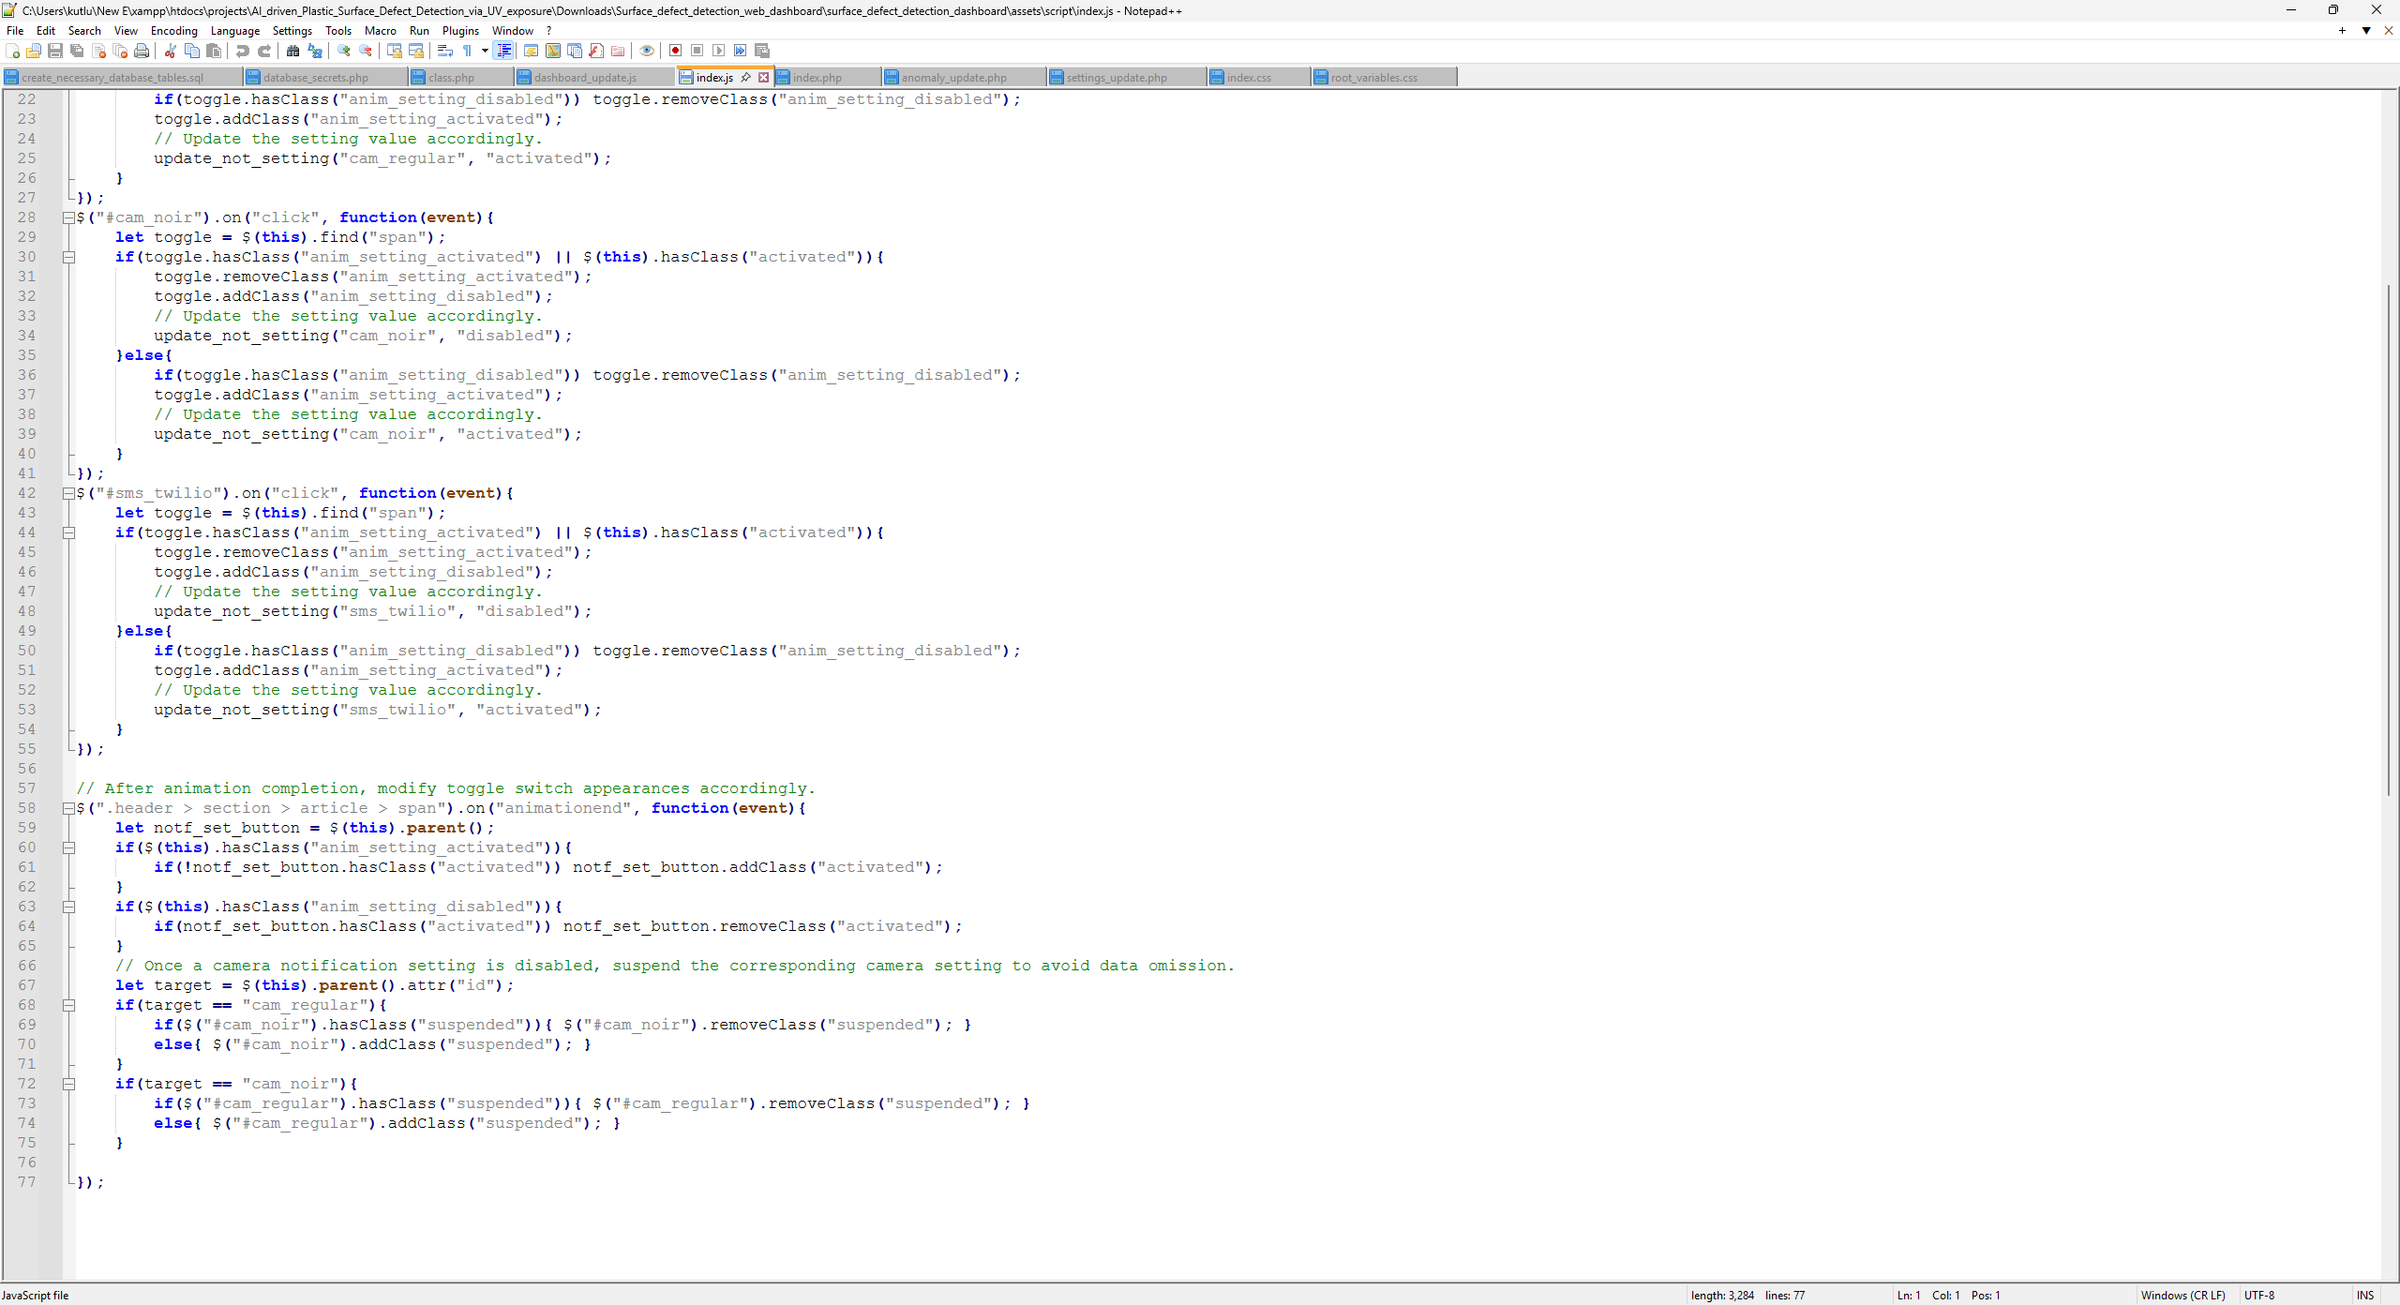
Task: Undo the last edit via toolbar
Action: 242,51
